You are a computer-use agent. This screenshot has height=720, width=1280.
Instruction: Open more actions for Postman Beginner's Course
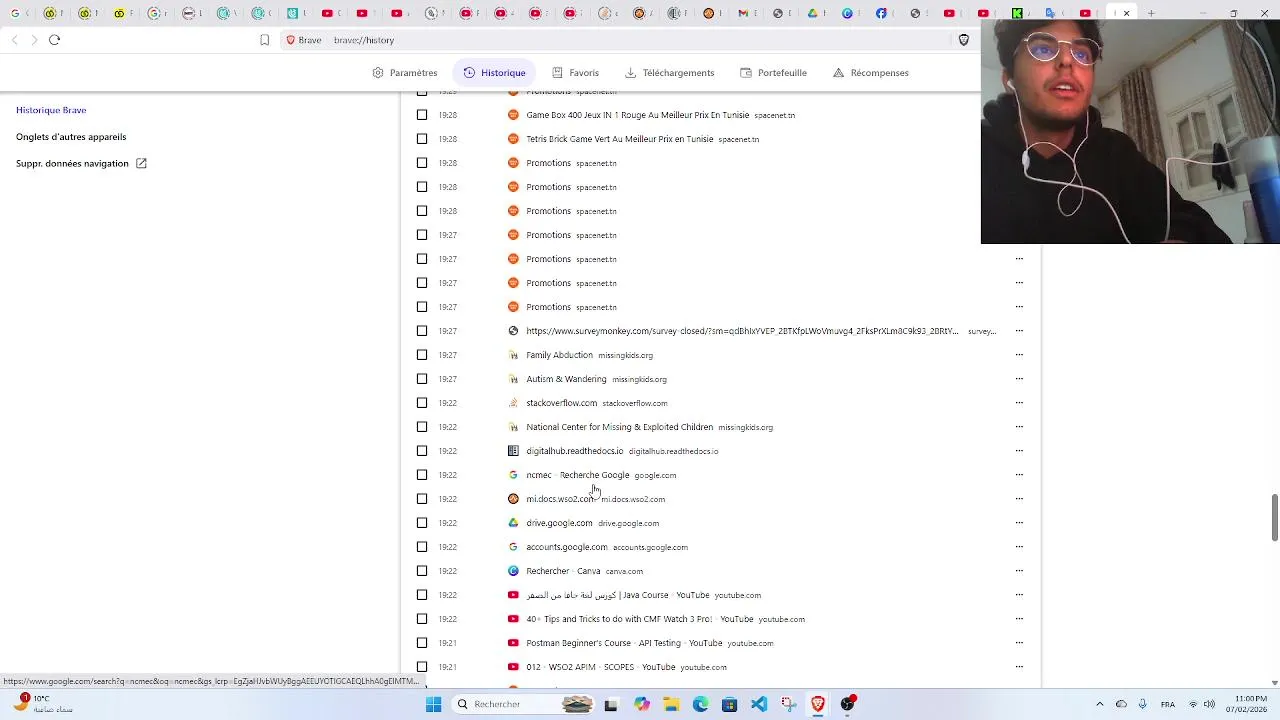click(1019, 643)
